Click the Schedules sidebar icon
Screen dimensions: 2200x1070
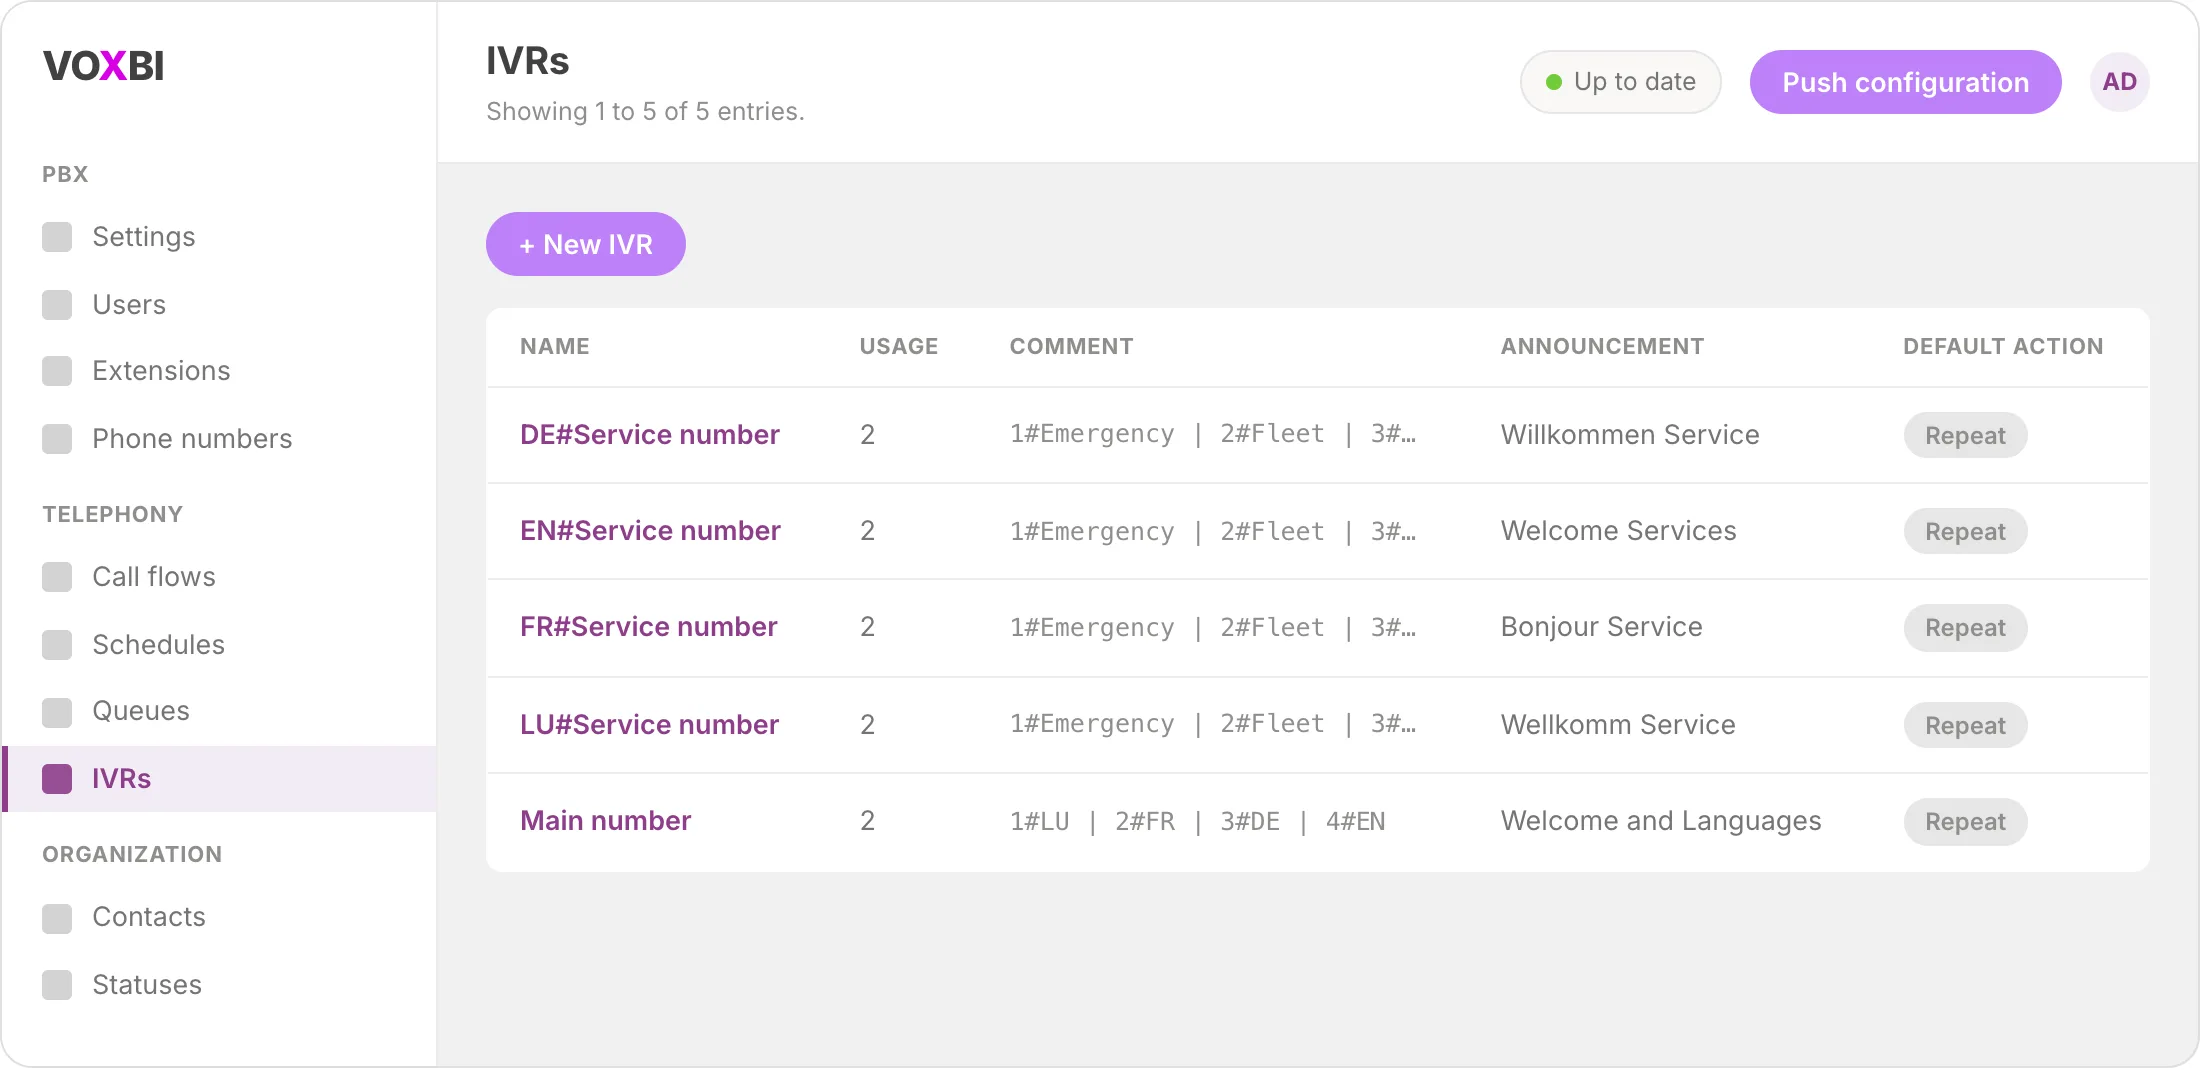point(57,645)
